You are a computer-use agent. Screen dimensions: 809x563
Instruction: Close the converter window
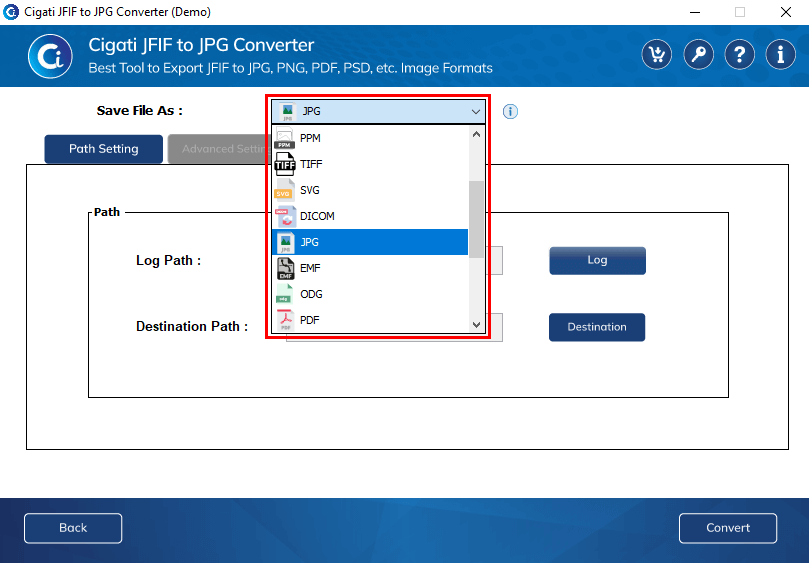(786, 12)
